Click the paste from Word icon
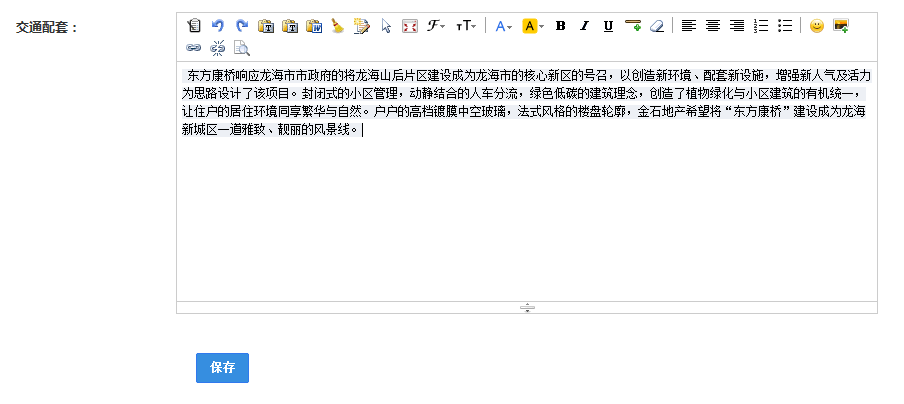904x404 pixels. tap(314, 26)
